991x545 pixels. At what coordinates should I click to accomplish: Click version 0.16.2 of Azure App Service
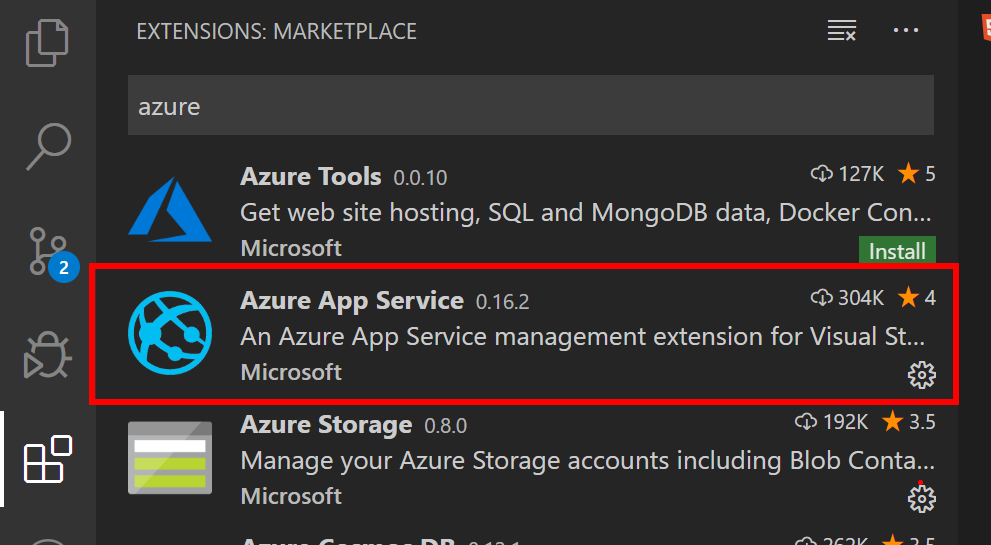pyautogui.click(x=502, y=302)
